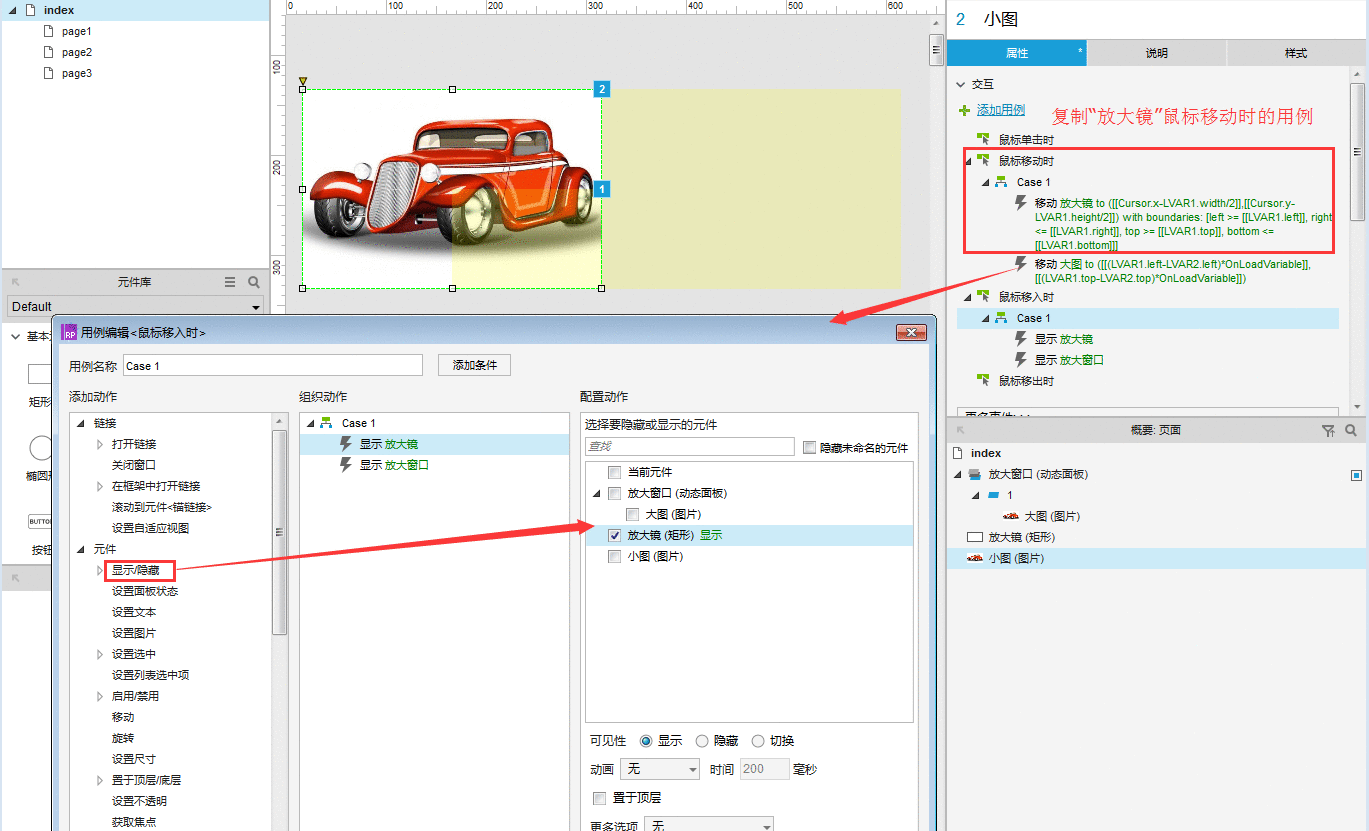Uncheck the 放大镜 (矩形) checkbox in dialog
The width and height of the screenshot is (1369, 831).
pos(615,535)
